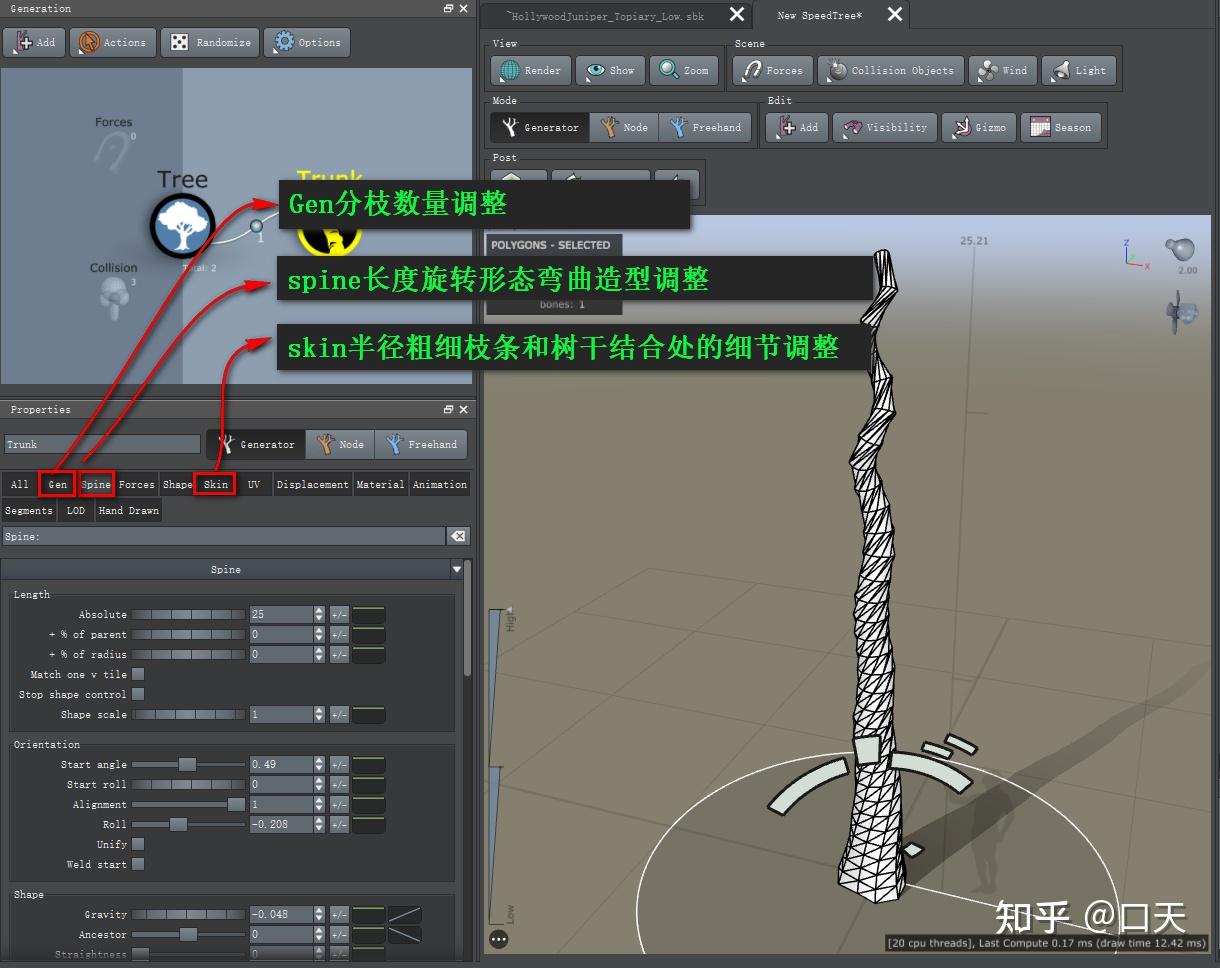1220x968 pixels.
Task: Open the Material properties tab
Action: [x=381, y=484]
